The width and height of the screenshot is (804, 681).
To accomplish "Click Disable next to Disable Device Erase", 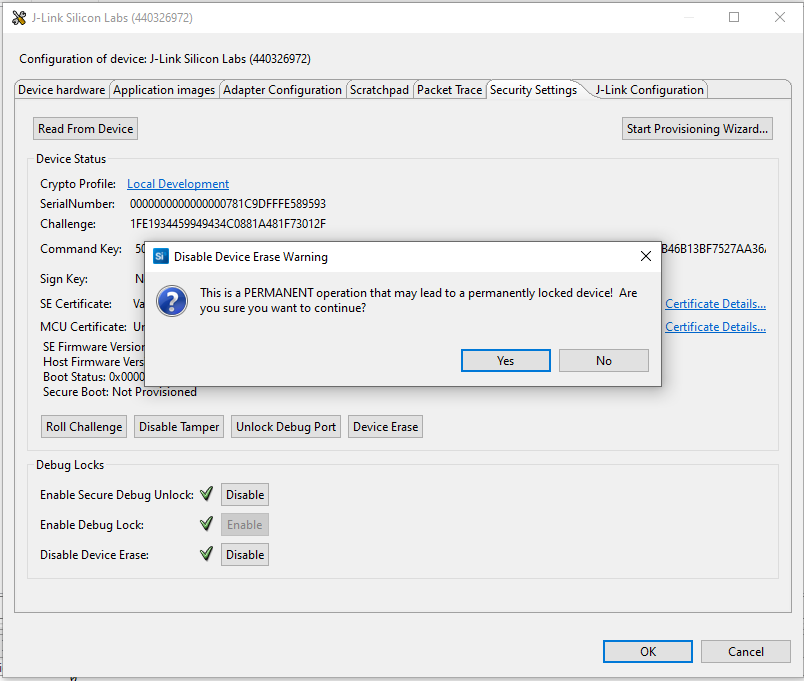I will point(245,555).
